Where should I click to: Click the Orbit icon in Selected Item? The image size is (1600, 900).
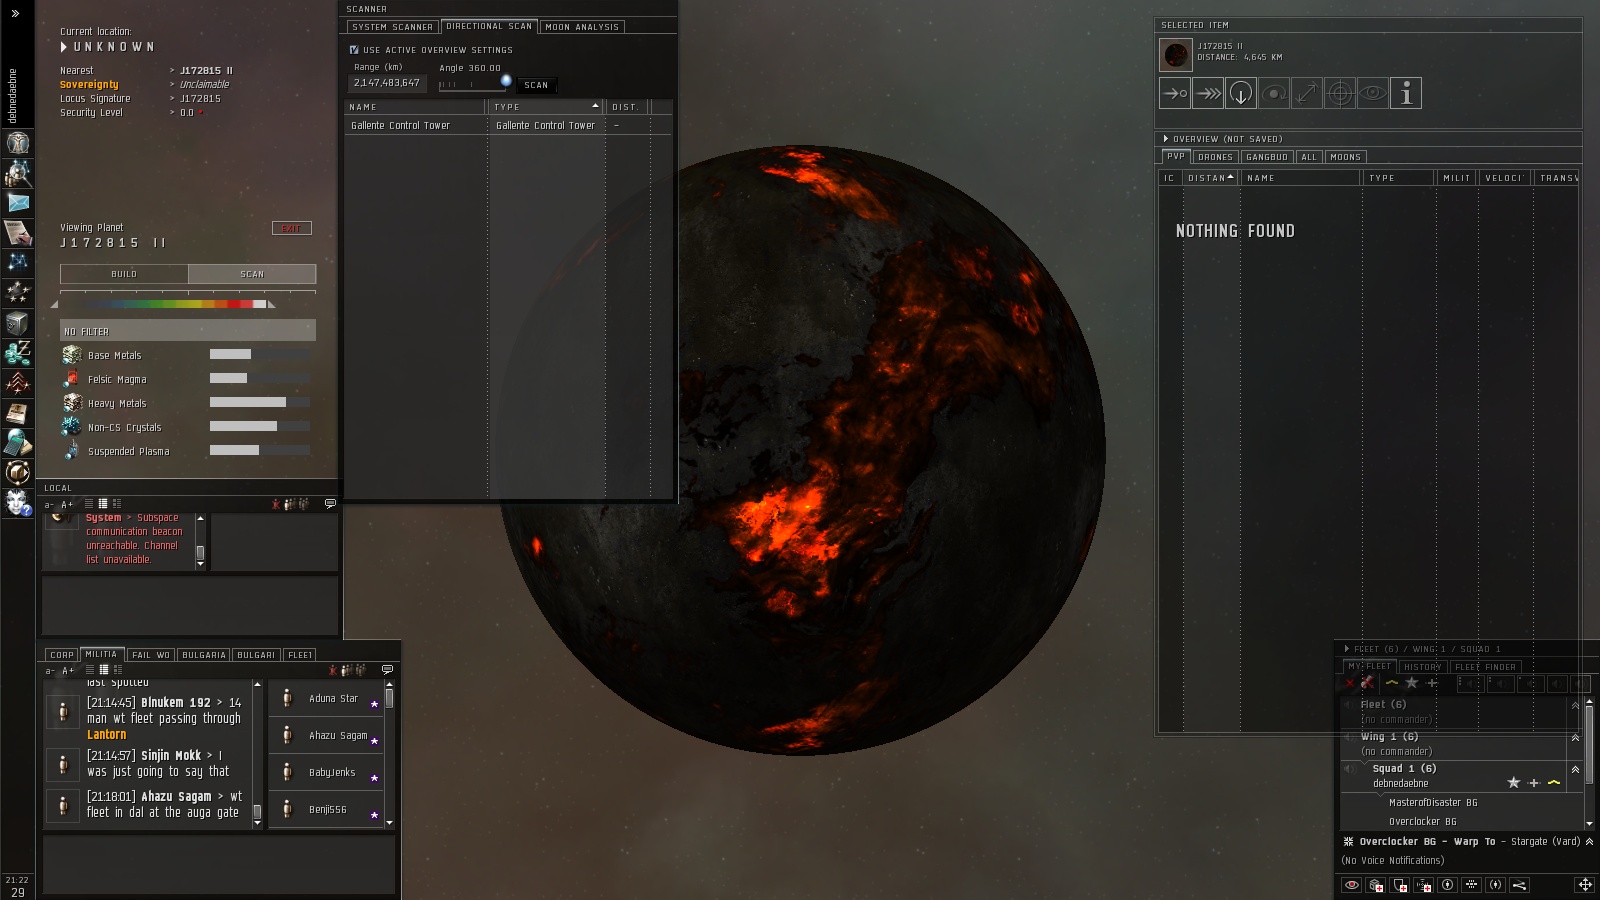[1274, 93]
